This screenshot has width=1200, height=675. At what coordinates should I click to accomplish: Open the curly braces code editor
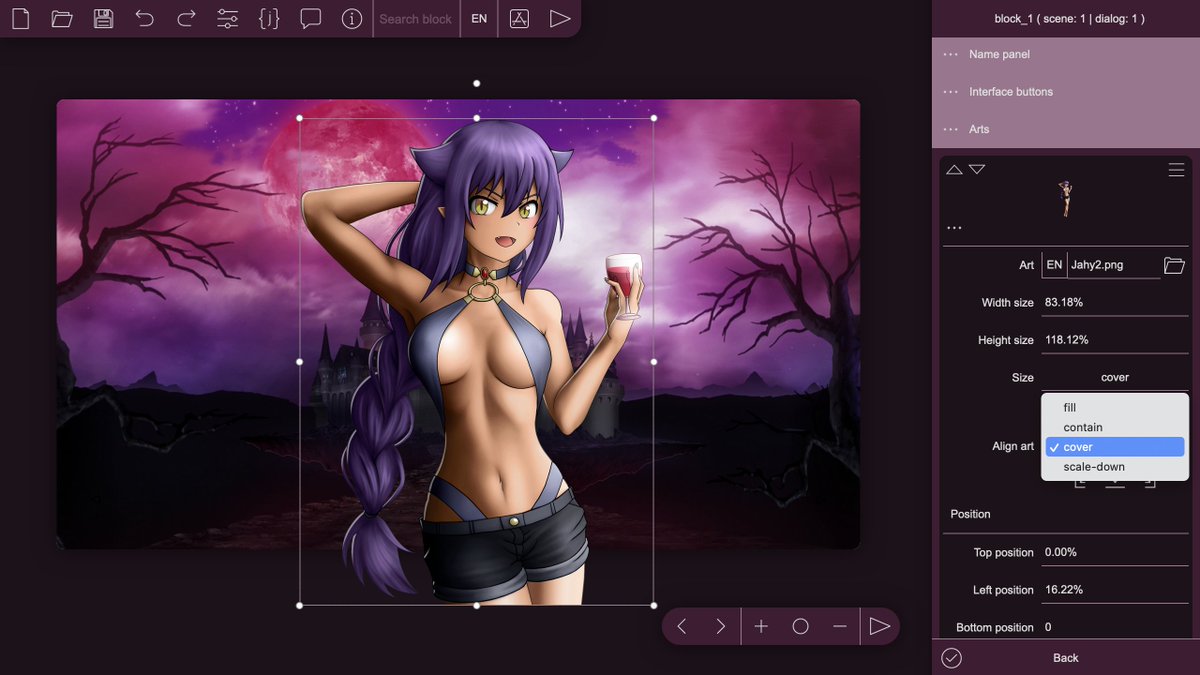(x=268, y=18)
